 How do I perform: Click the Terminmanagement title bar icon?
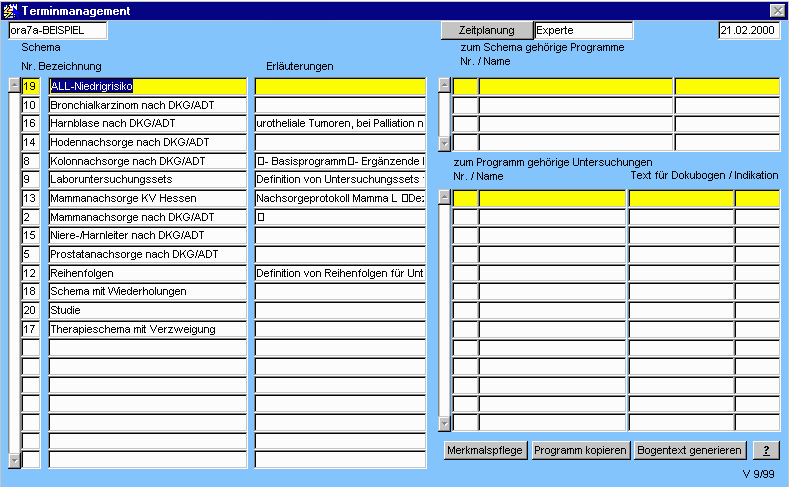pyautogui.click(x=10, y=10)
